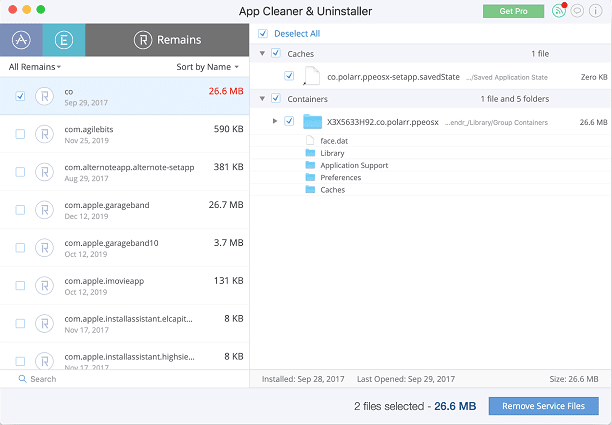
Task: Click the R icon for com.apple.garageband10
Action: tap(44, 247)
